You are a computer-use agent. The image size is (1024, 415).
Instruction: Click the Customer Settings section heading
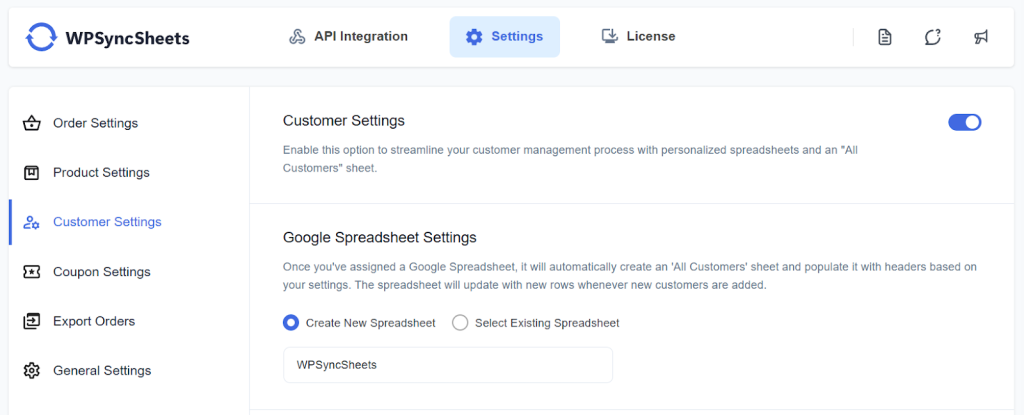click(x=344, y=121)
